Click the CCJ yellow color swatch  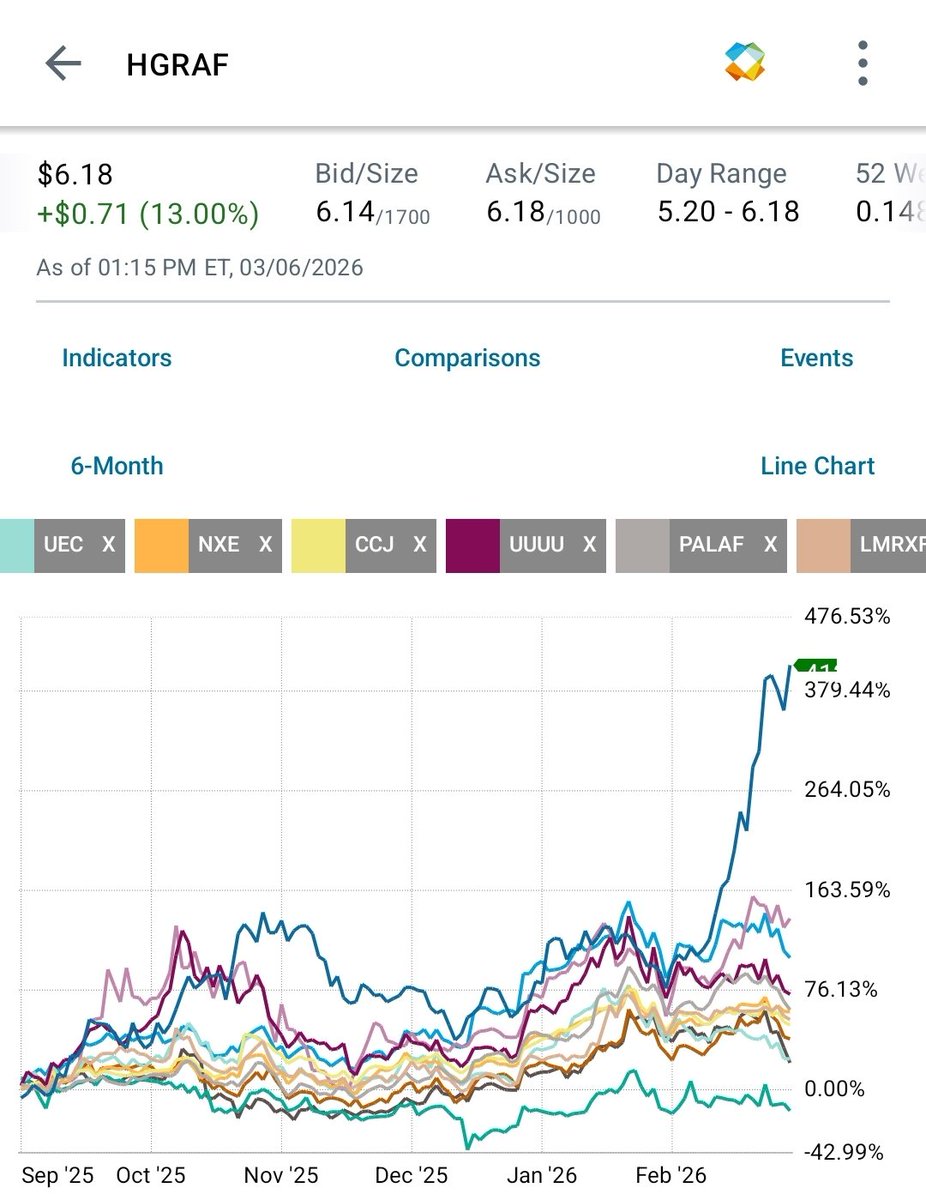tap(318, 545)
